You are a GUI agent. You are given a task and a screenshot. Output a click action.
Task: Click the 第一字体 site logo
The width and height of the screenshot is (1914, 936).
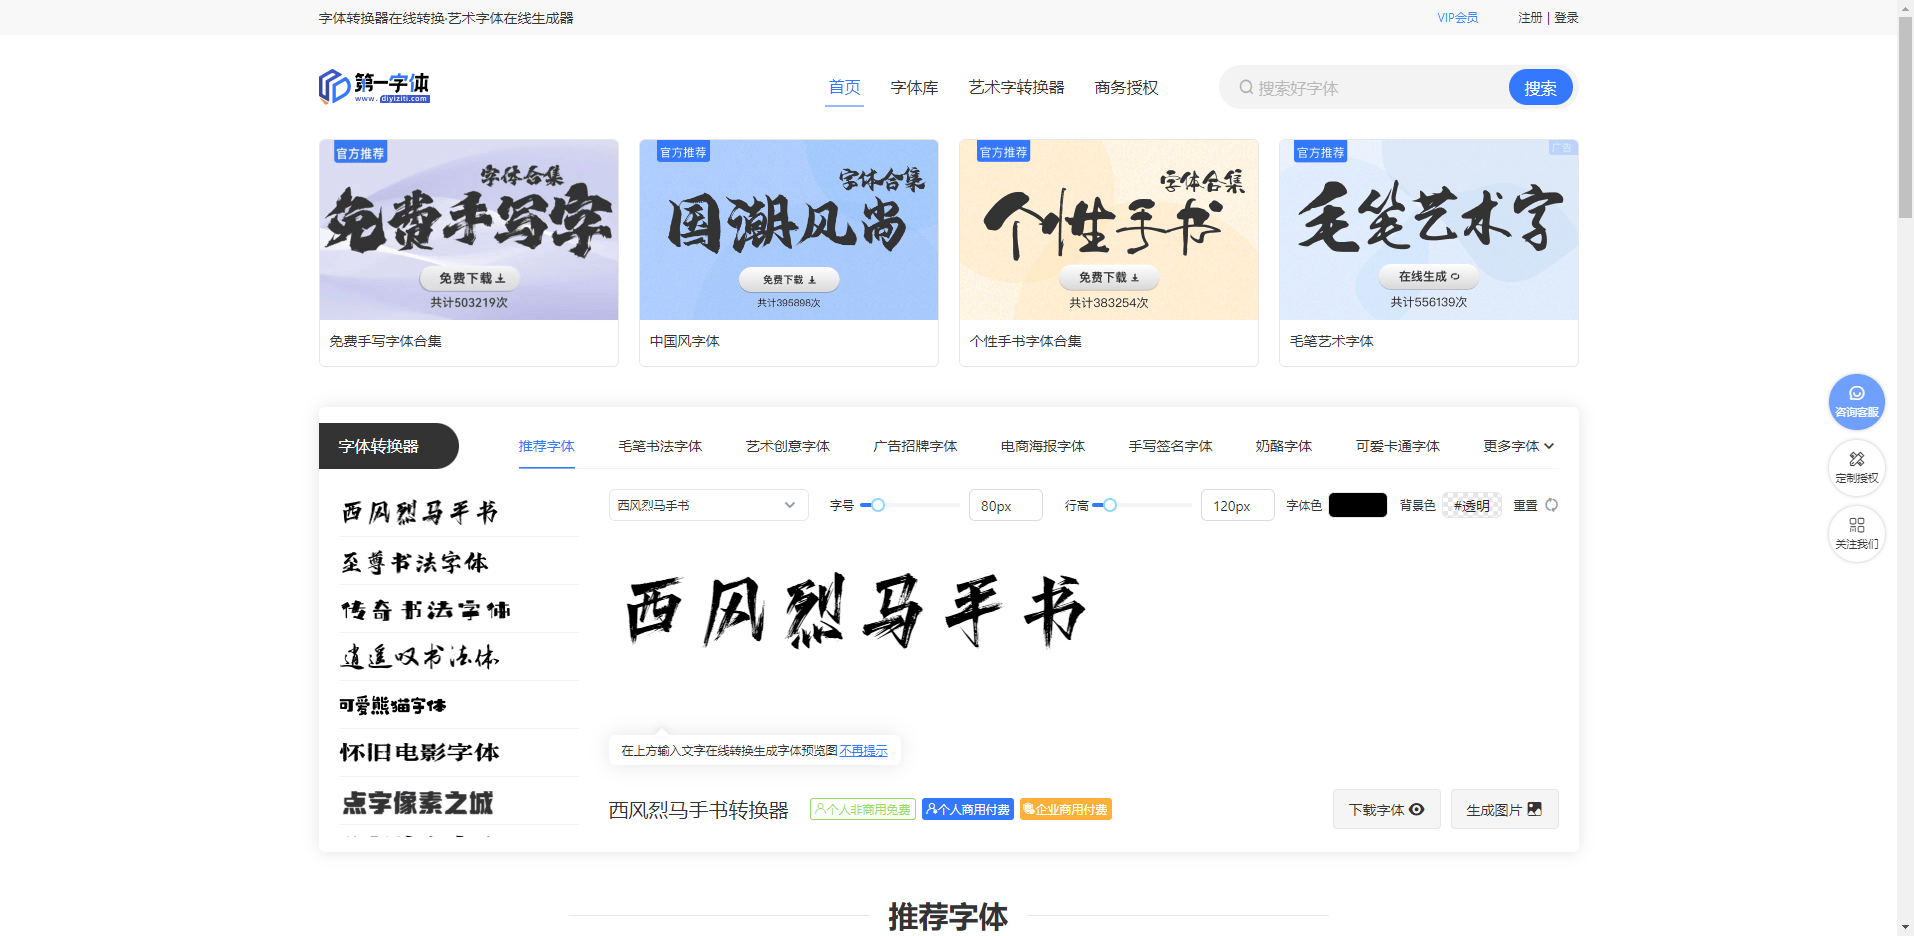374,86
